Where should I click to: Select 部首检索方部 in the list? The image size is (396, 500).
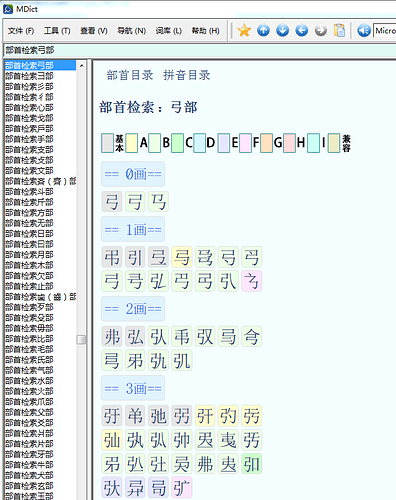click(40, 213)
